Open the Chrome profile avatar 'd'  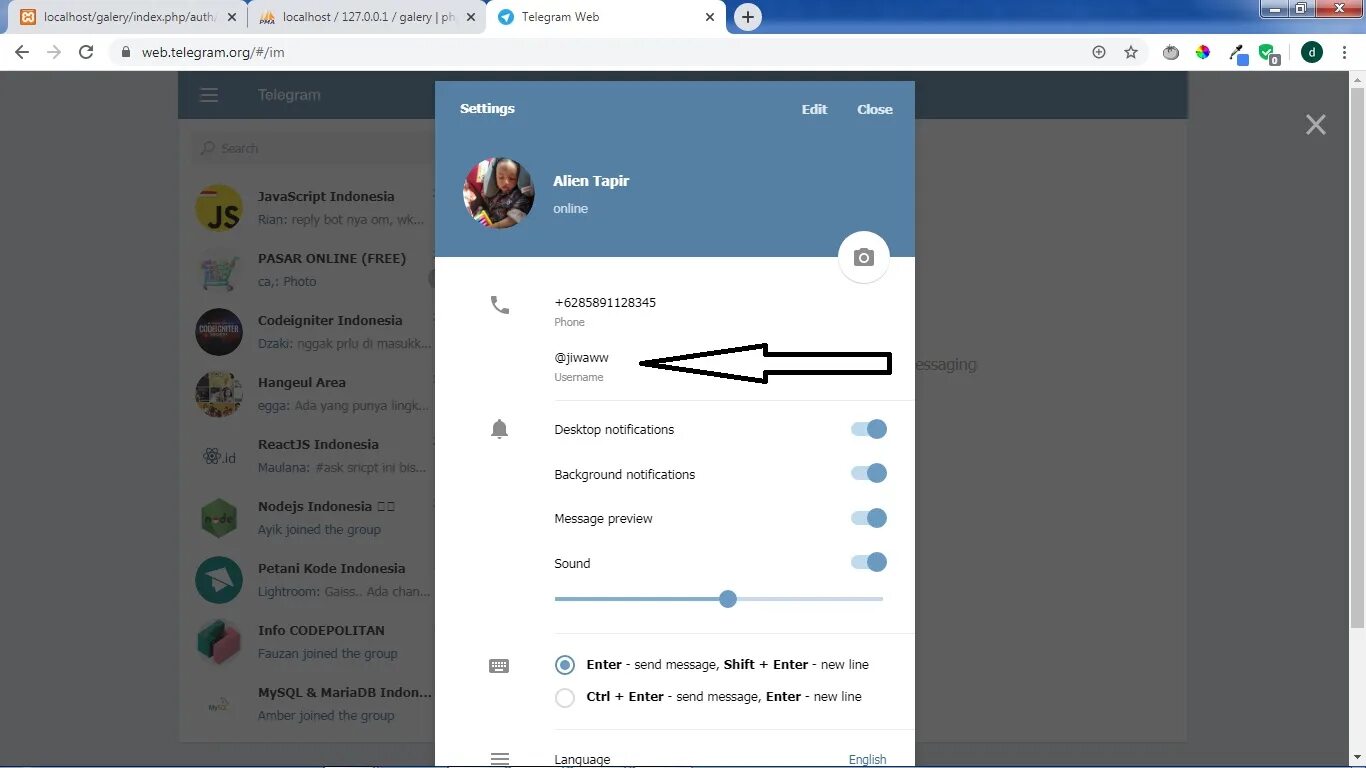pyautogui.click(x=1312, y=52)
